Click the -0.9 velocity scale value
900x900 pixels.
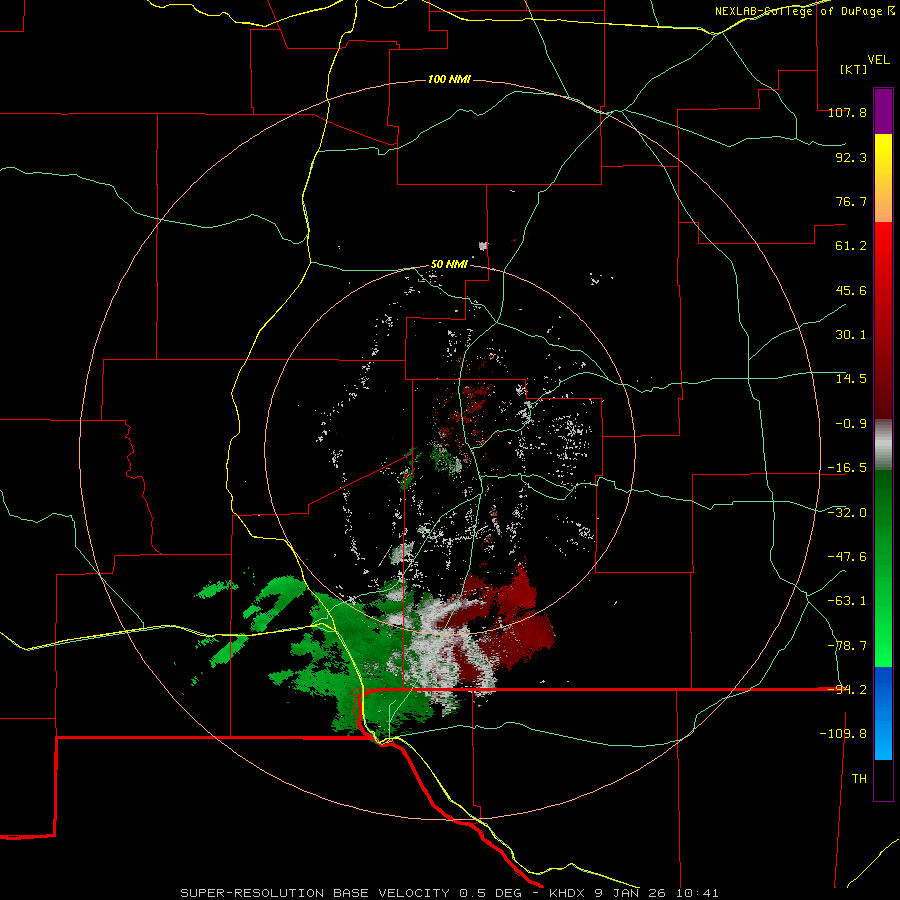pyautogui.click(x=851, y=424)
